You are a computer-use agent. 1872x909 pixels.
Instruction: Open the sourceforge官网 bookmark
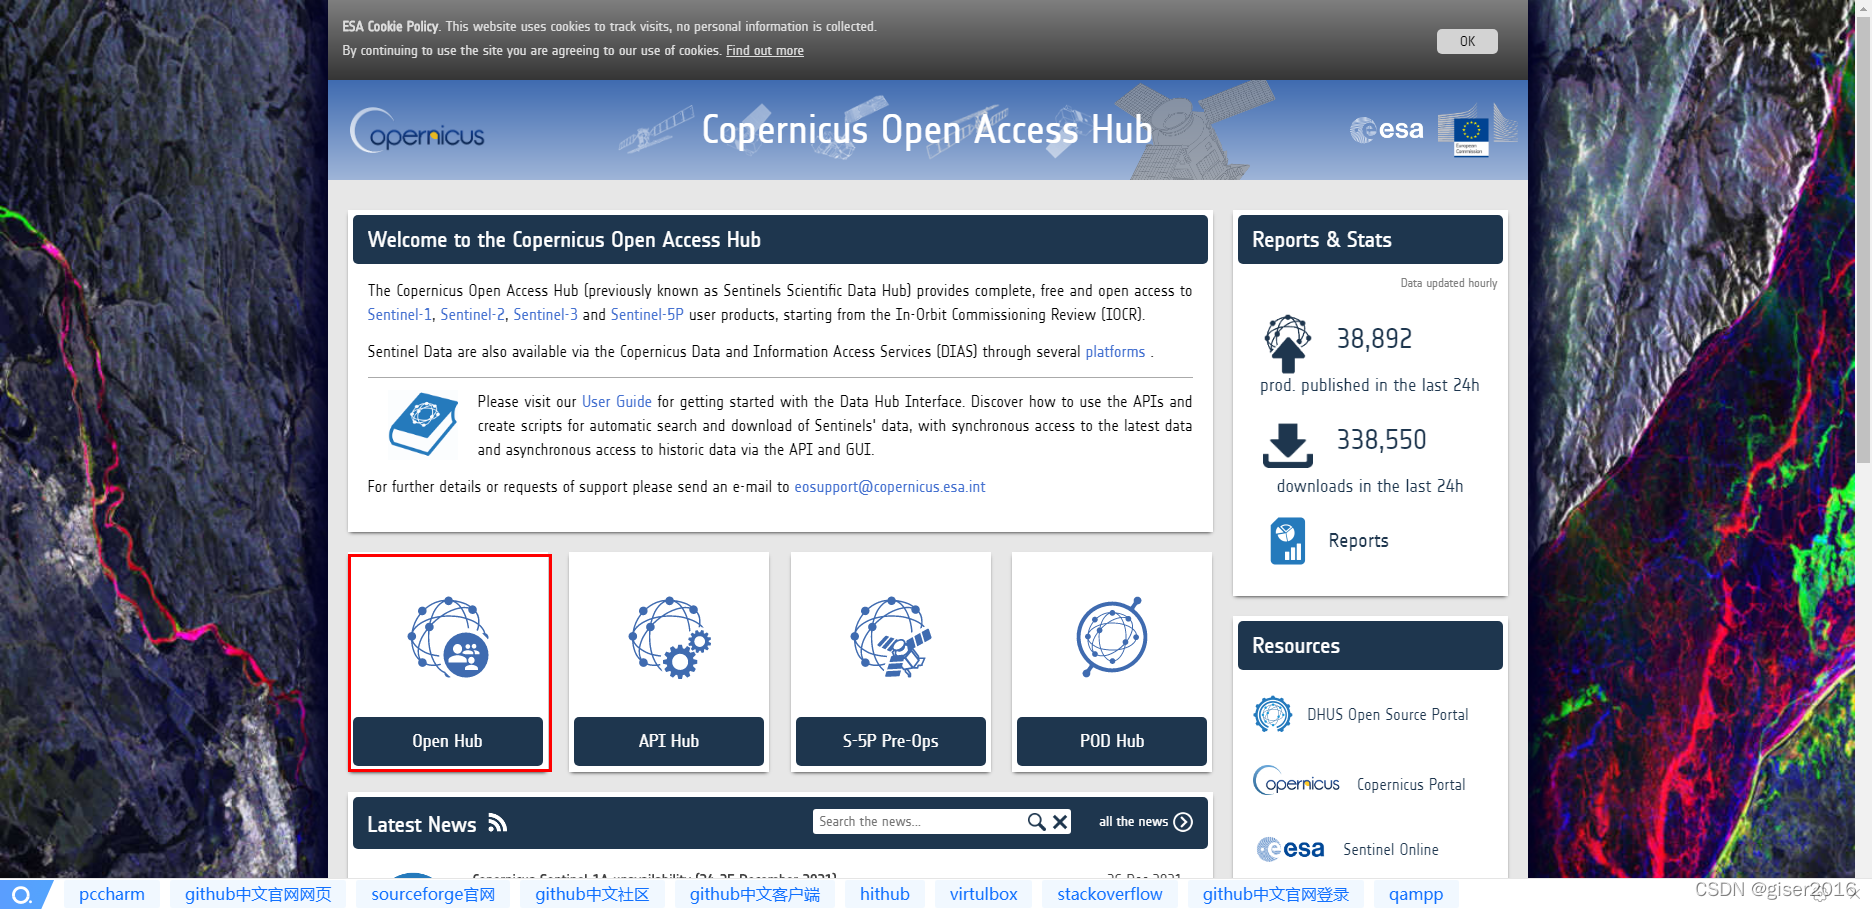(x=433, y=894)
